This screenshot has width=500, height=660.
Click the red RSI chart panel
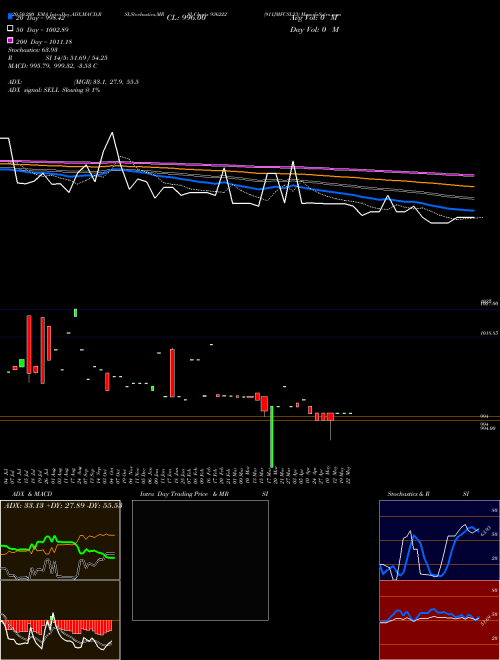coord(439,620)
